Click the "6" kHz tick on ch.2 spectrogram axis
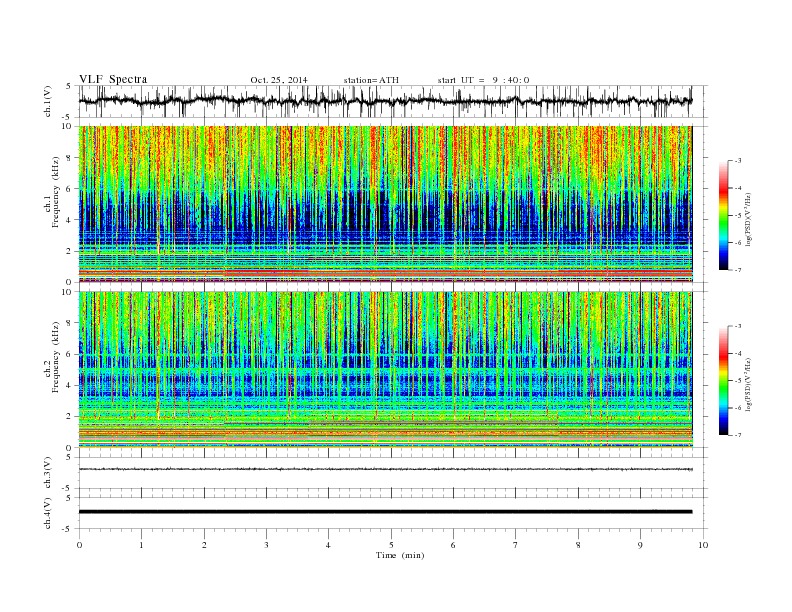The height and width of the screenshot is (612, 792). coord(70,354)
